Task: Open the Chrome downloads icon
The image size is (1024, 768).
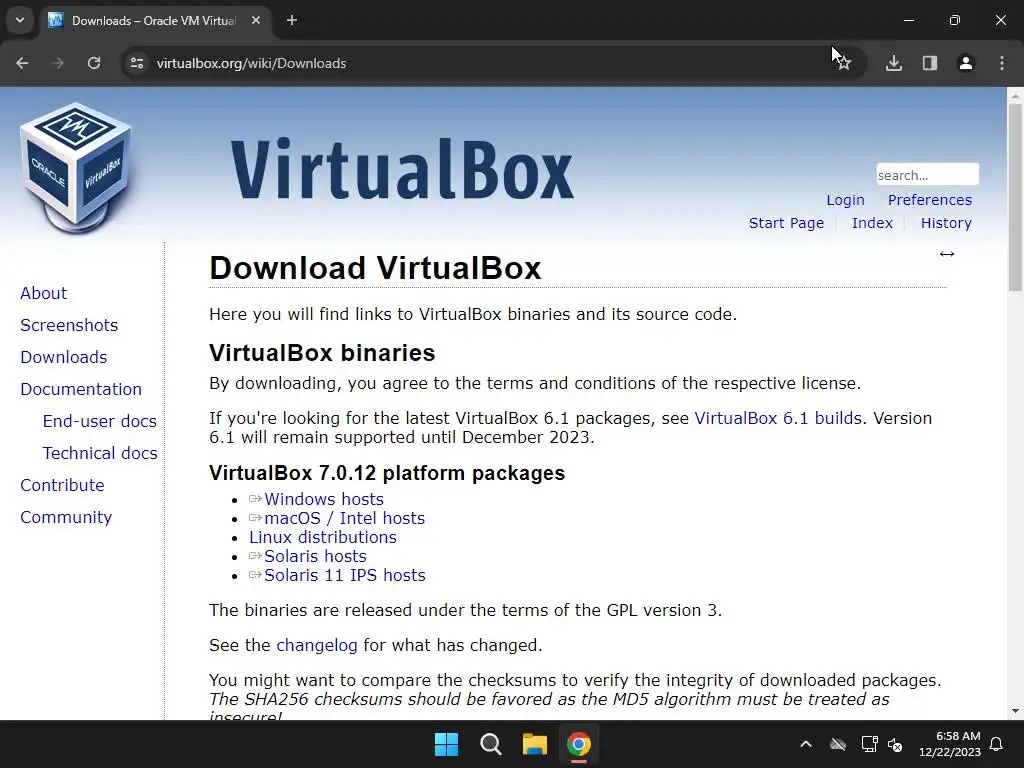Action: tap(894, 63)
